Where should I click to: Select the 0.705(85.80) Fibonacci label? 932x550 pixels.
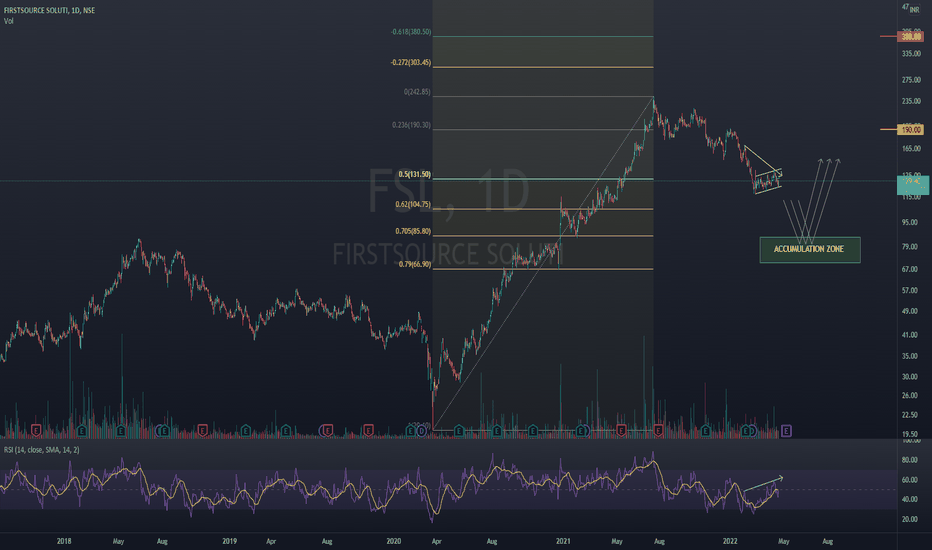click(x=413, y=231)
